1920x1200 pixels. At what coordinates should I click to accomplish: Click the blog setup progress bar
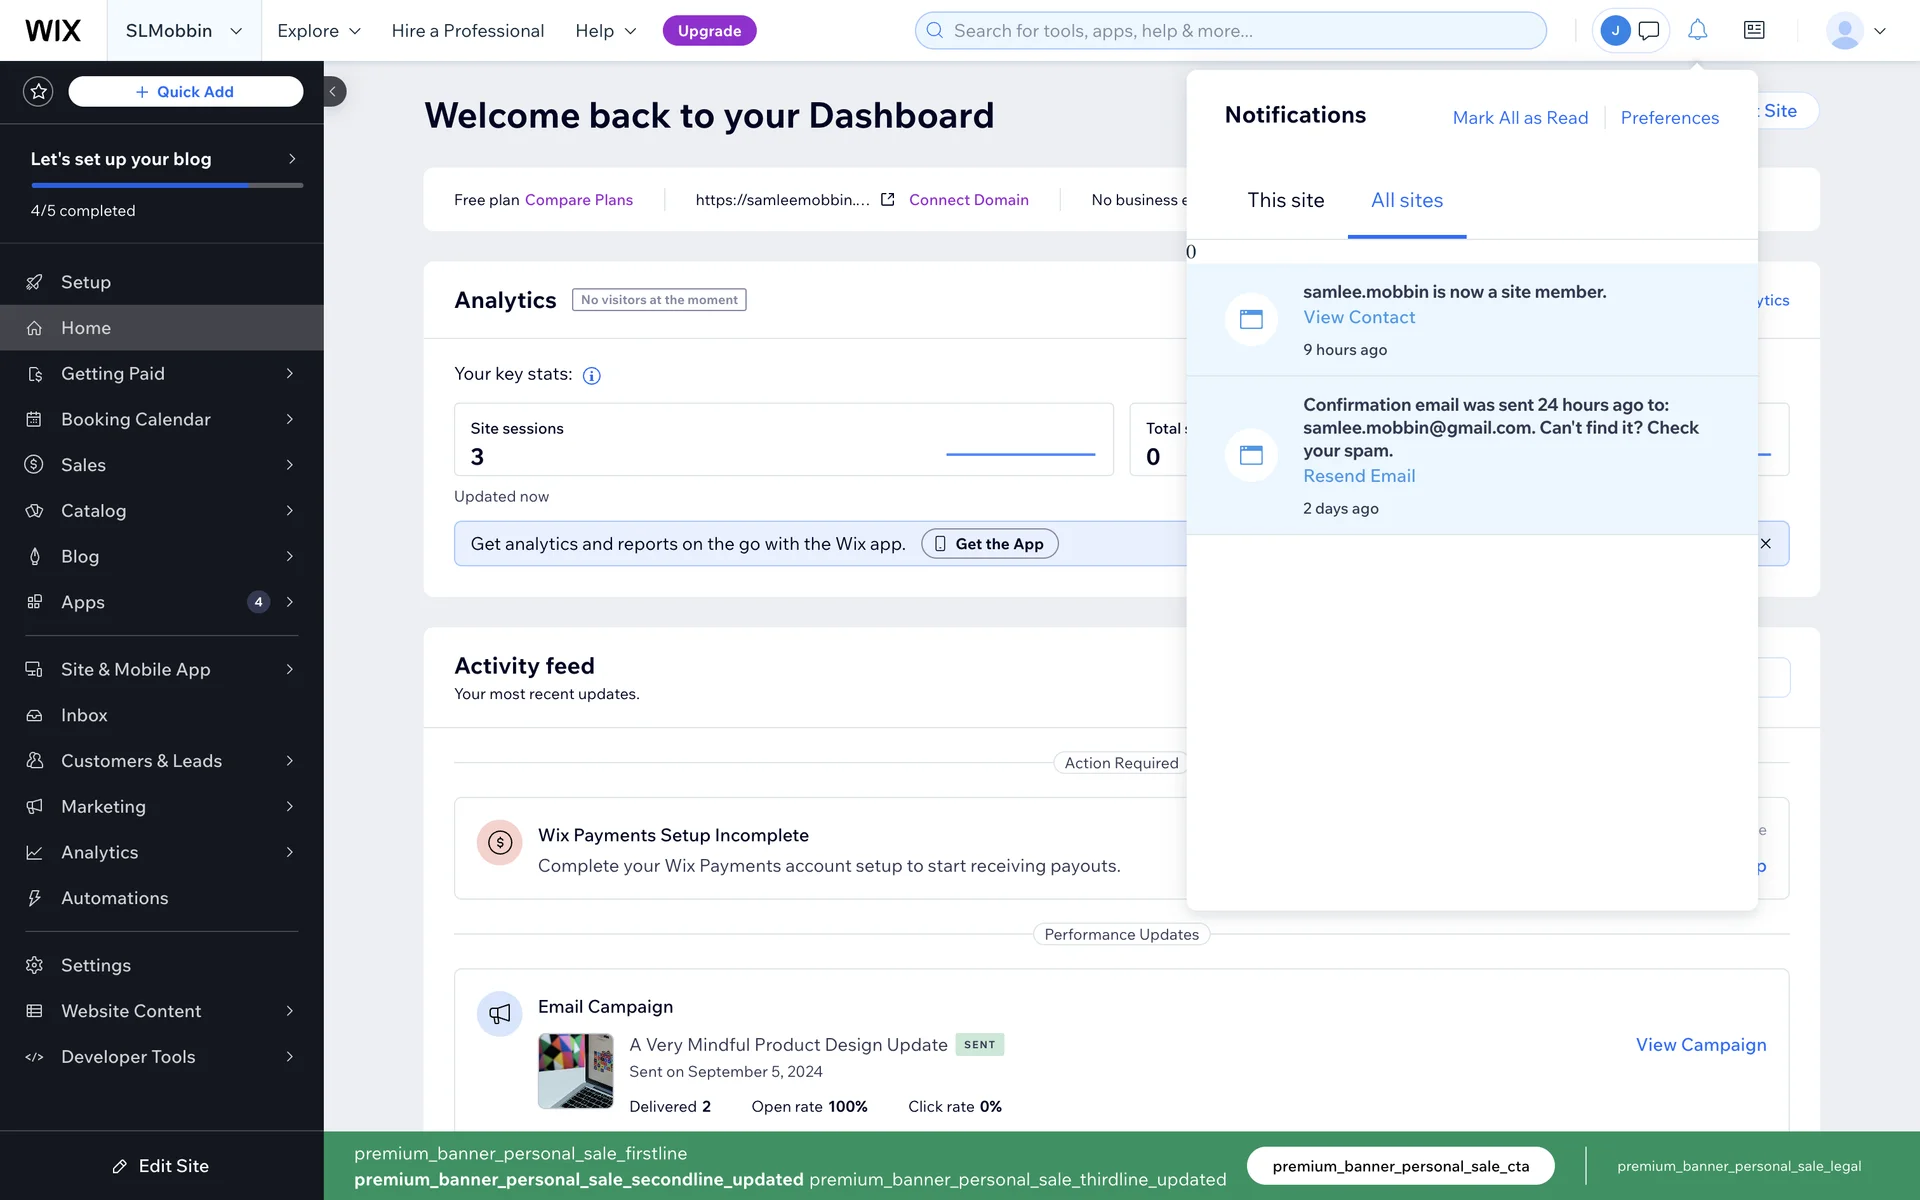click(166, 185)
